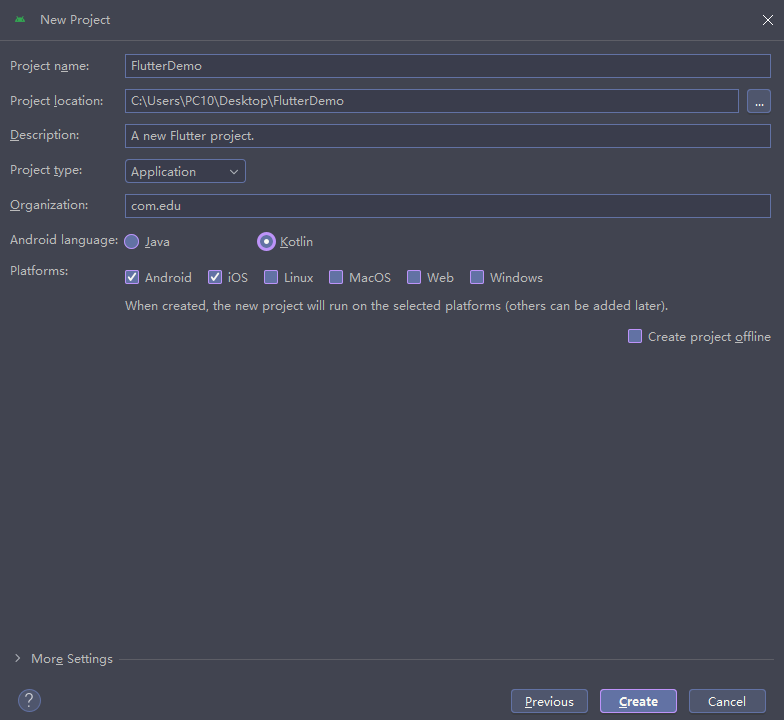Click the help question mark icon
Image resolution: width=784 pixels, height=720 pixels.
[29, 700]
